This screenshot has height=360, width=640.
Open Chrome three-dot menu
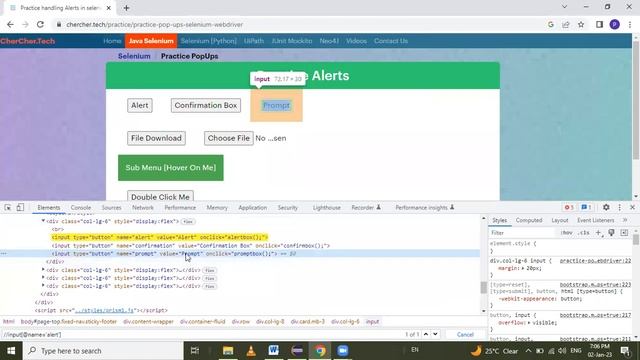click(x=630, y=24)
